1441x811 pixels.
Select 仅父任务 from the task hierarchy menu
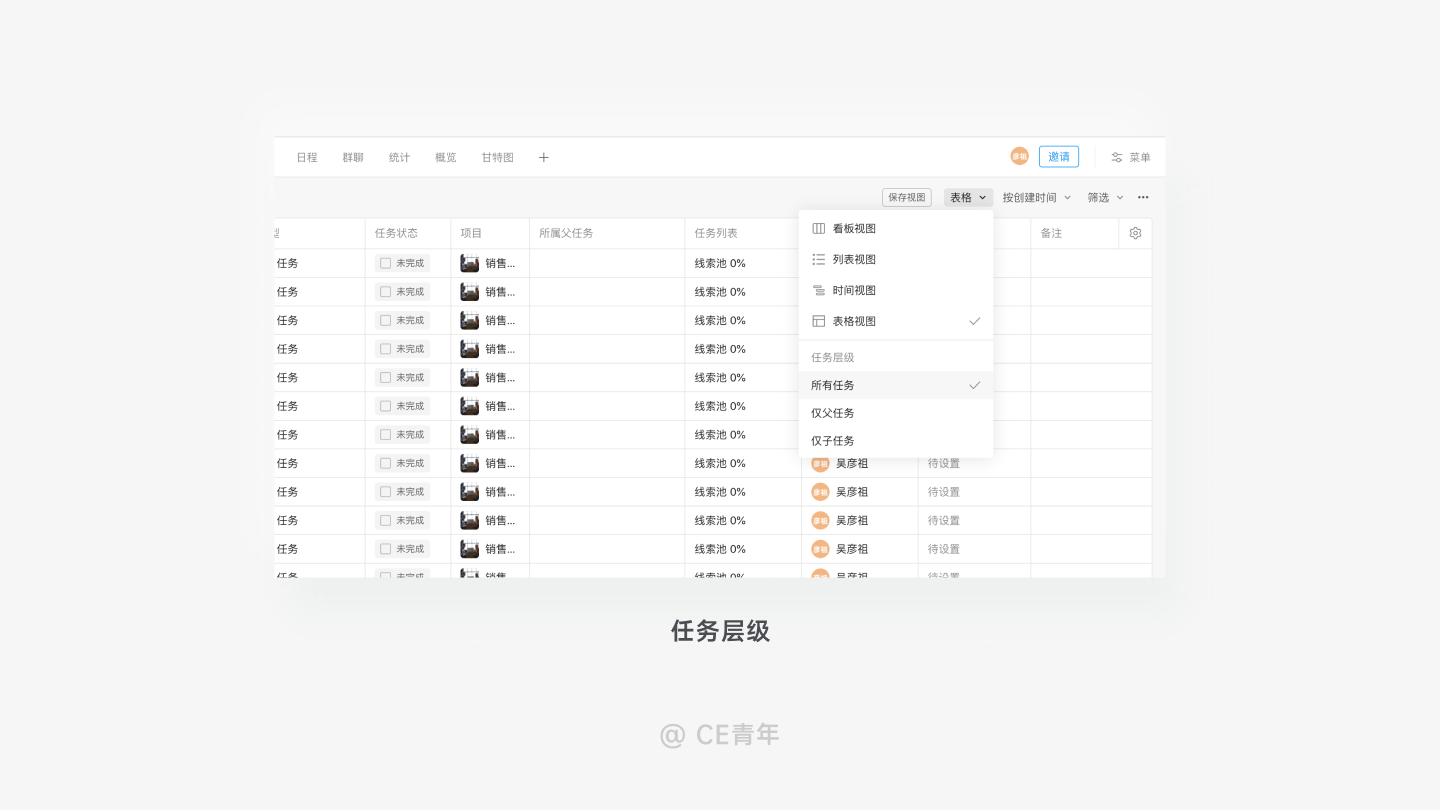[832, 413]
